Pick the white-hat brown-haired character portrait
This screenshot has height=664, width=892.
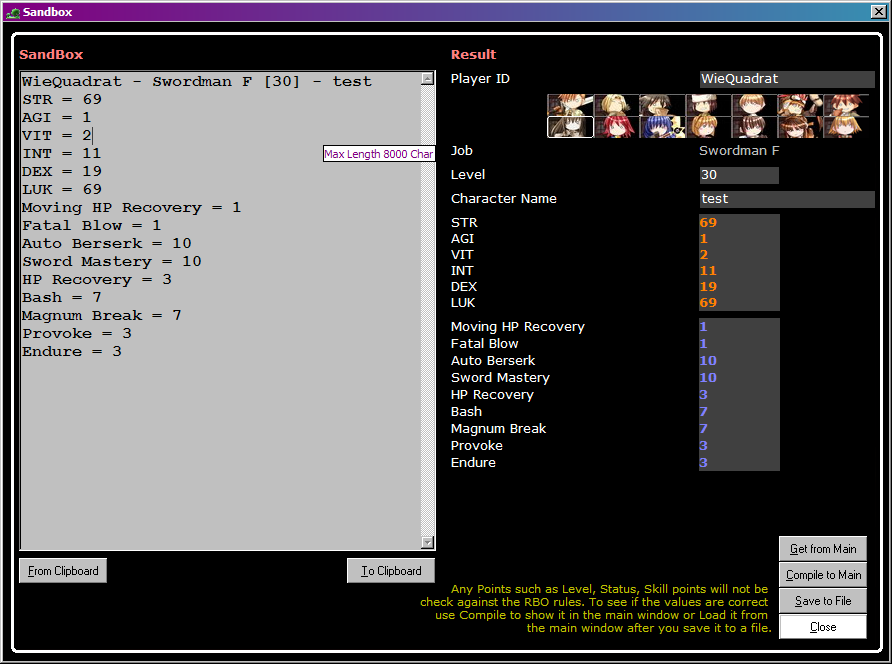point(709,105)
